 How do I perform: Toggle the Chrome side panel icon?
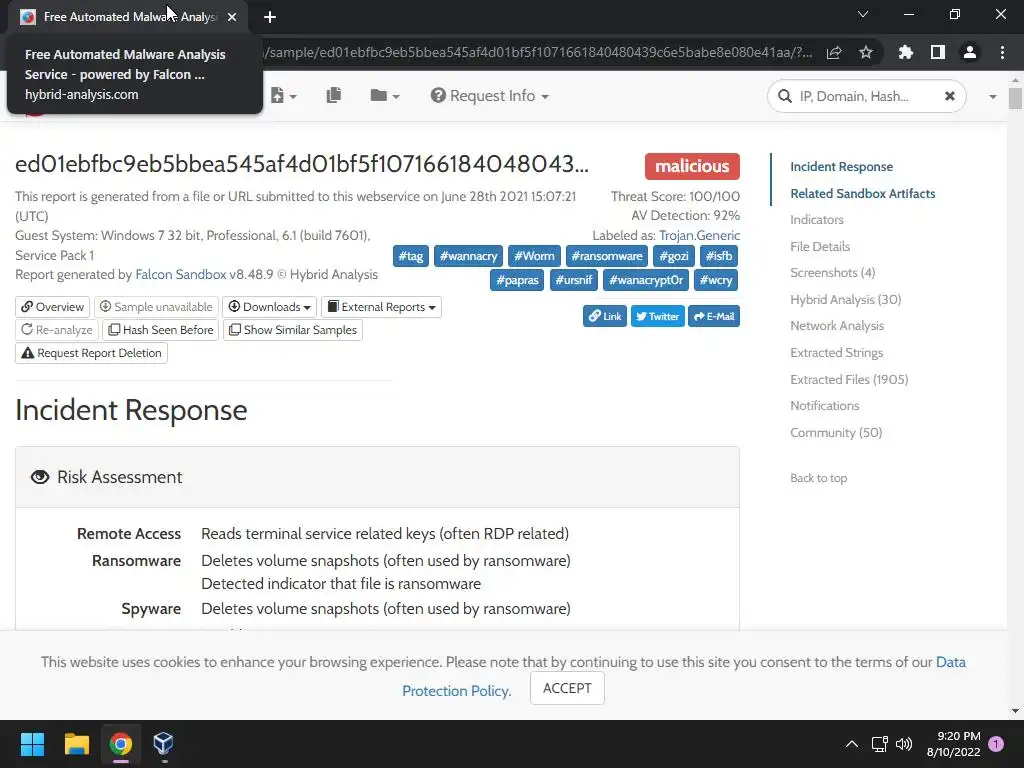(x=938, y=52)
